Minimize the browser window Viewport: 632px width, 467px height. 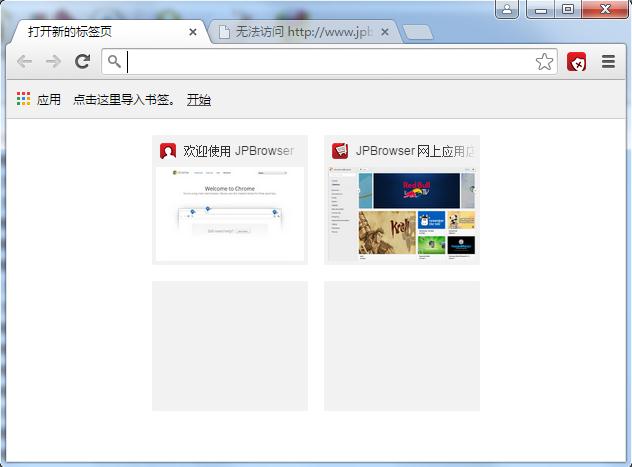click(x=541, y=9)
